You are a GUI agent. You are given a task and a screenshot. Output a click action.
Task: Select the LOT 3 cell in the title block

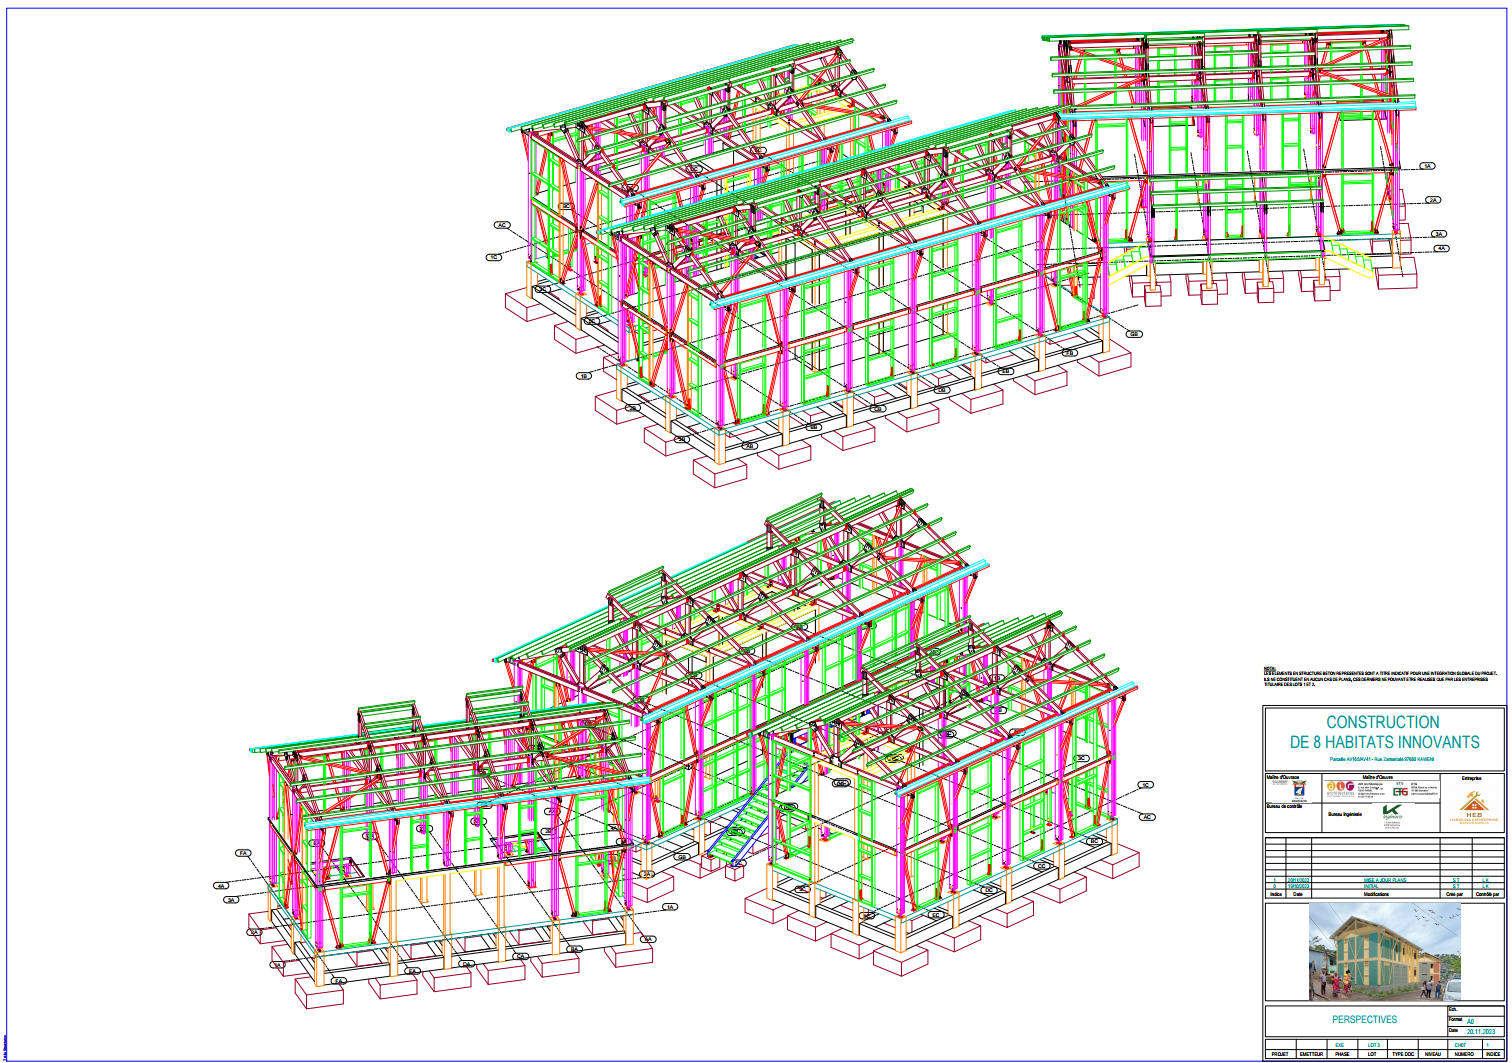[x=1374, y=1045]
